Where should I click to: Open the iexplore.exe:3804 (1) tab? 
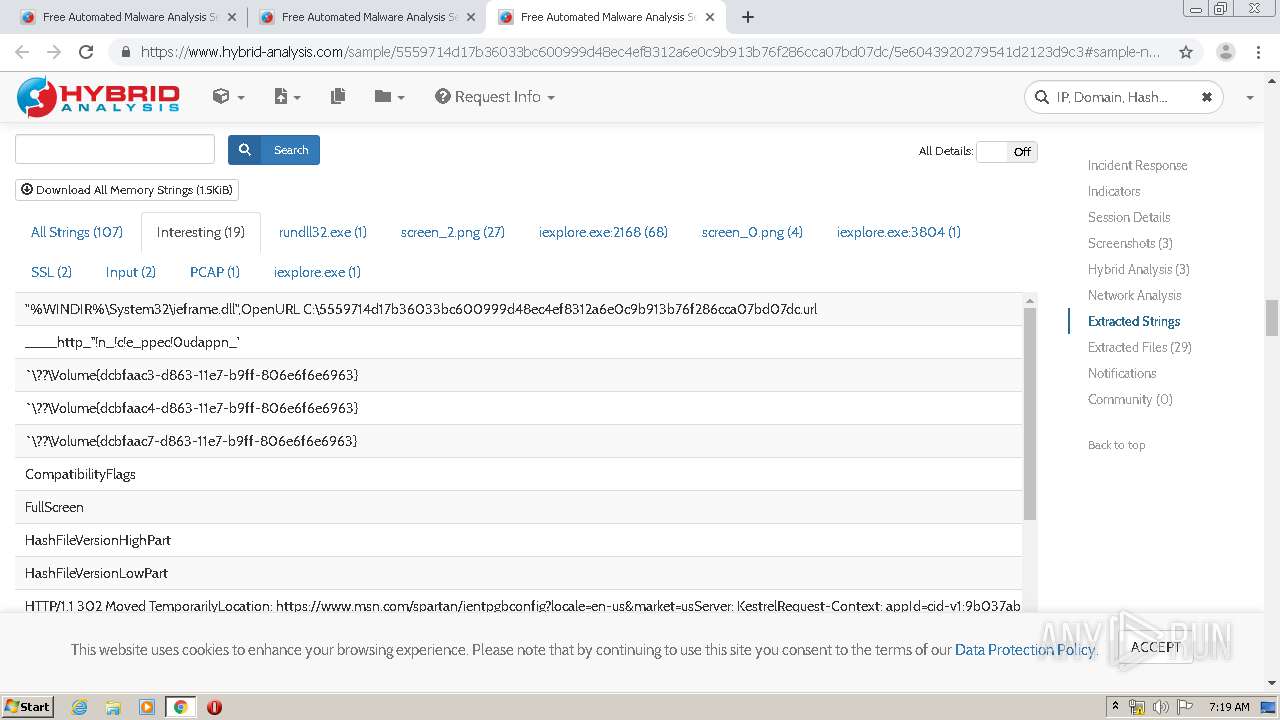coord(899,232)
